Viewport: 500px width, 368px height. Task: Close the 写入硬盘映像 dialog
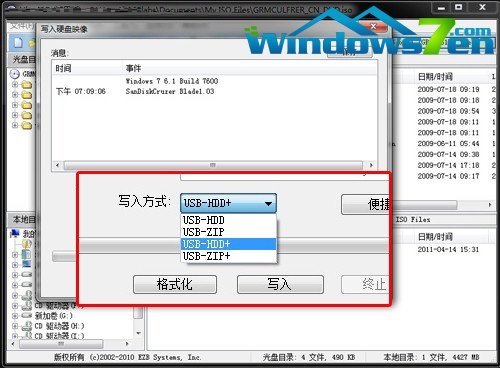pyautogui.click(x=373, y=27)
